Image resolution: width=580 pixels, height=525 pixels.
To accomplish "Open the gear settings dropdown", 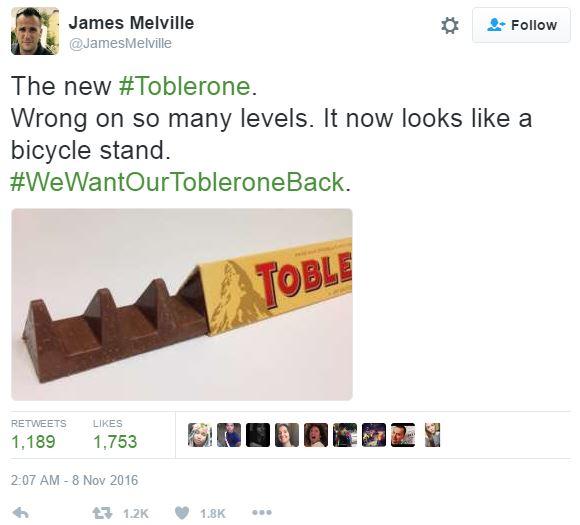I will click(x=449, y=26).
